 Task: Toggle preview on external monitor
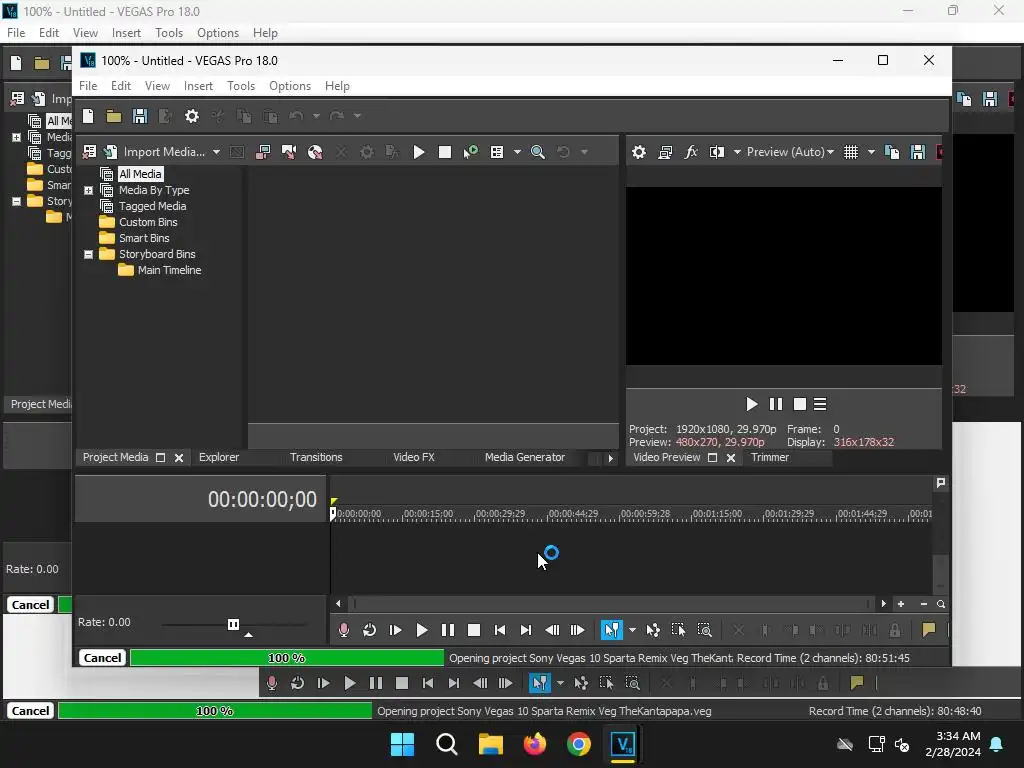665,152
